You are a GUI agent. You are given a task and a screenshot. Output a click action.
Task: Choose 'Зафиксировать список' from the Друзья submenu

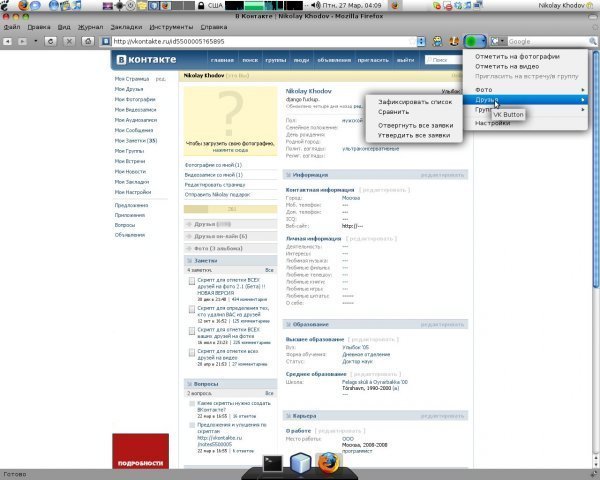tap(415, 102)
